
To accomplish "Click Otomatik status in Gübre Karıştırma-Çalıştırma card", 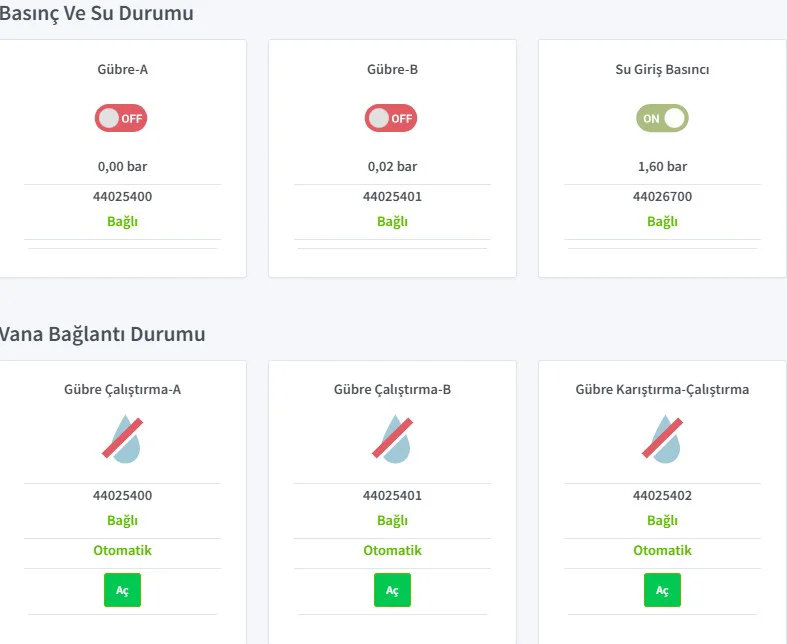I will tap(662, 550).
